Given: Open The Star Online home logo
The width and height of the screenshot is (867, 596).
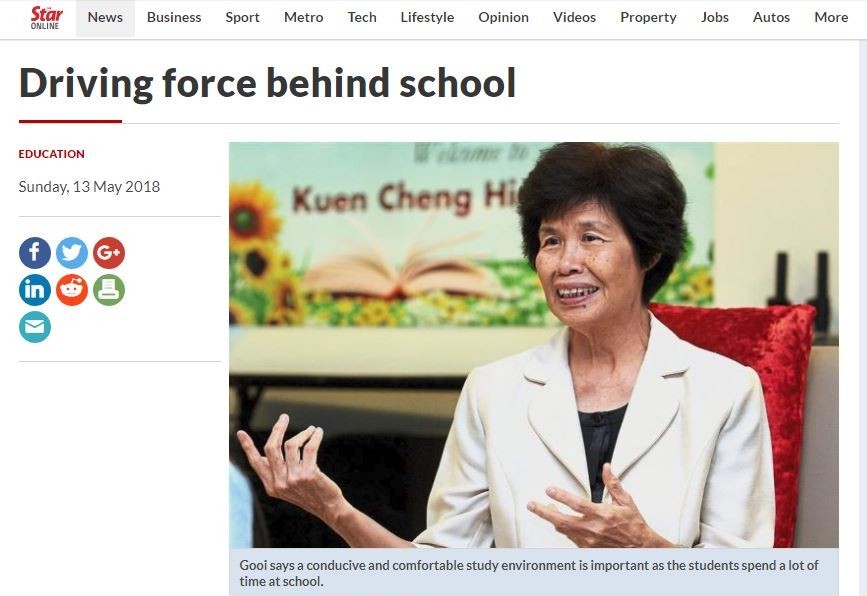Looking at the screenshot, I should pyautogui.click(x=46, y=18).
